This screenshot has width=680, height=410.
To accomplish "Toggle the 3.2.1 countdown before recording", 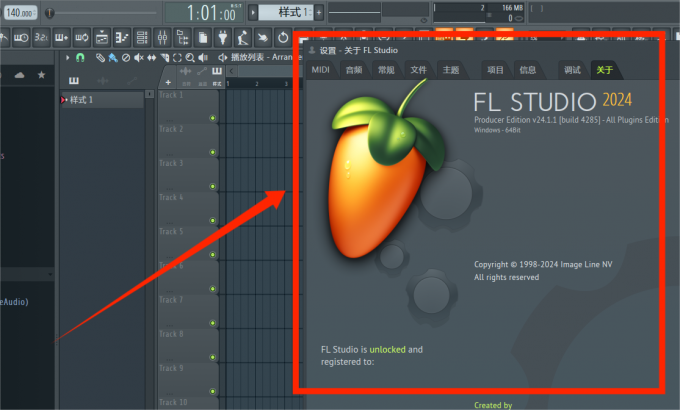I will click(41, 38).
